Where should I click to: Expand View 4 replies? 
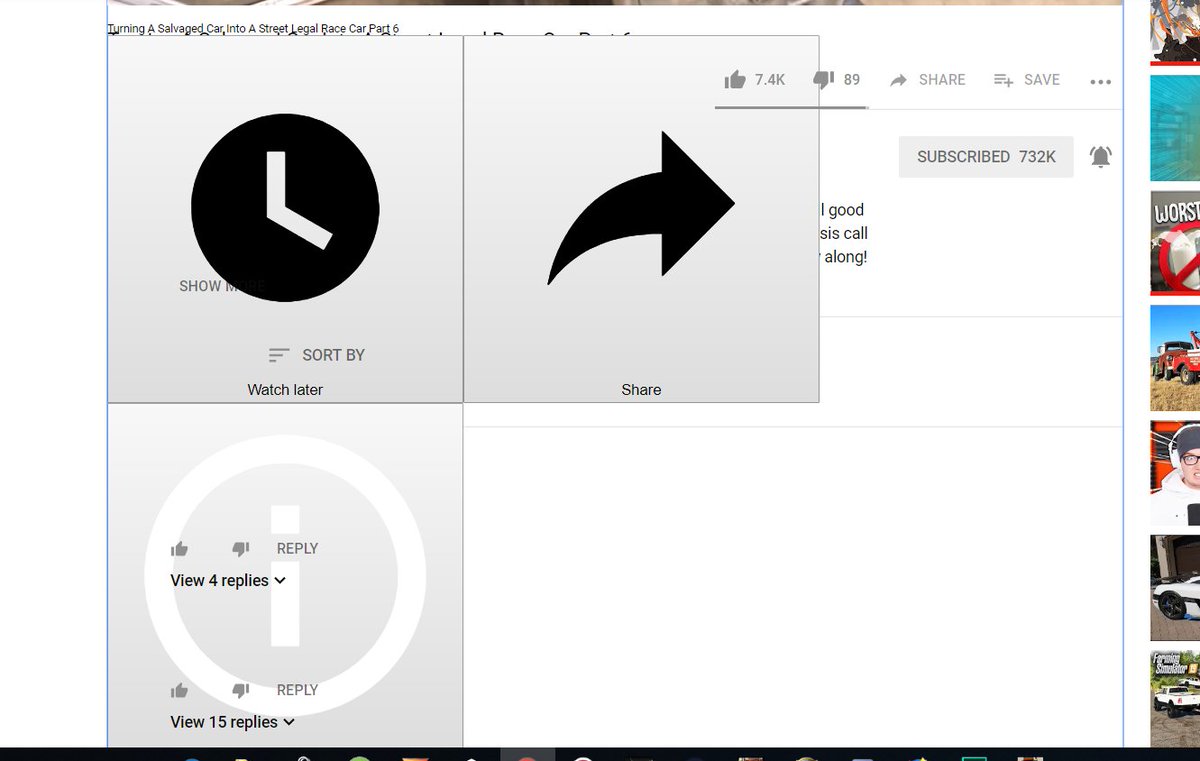pyautogui.click(x=228, y=580)
